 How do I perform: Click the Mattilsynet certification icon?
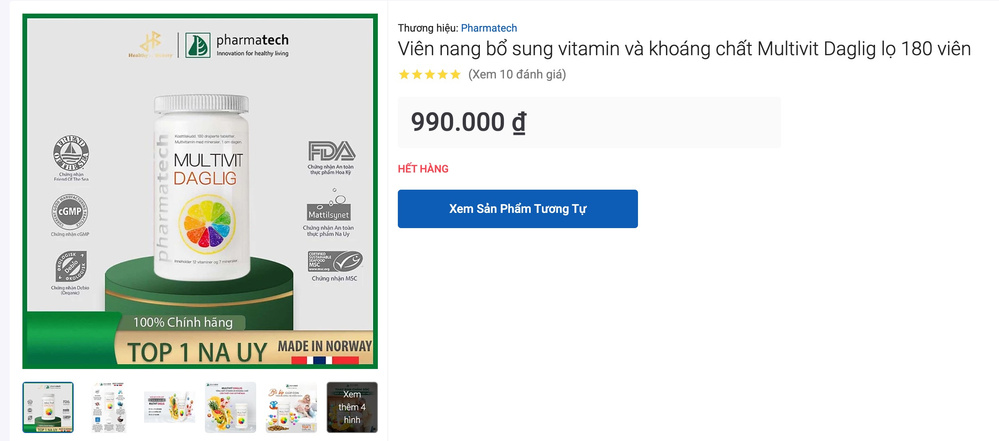pyautogui.click(x=329, y=205)
